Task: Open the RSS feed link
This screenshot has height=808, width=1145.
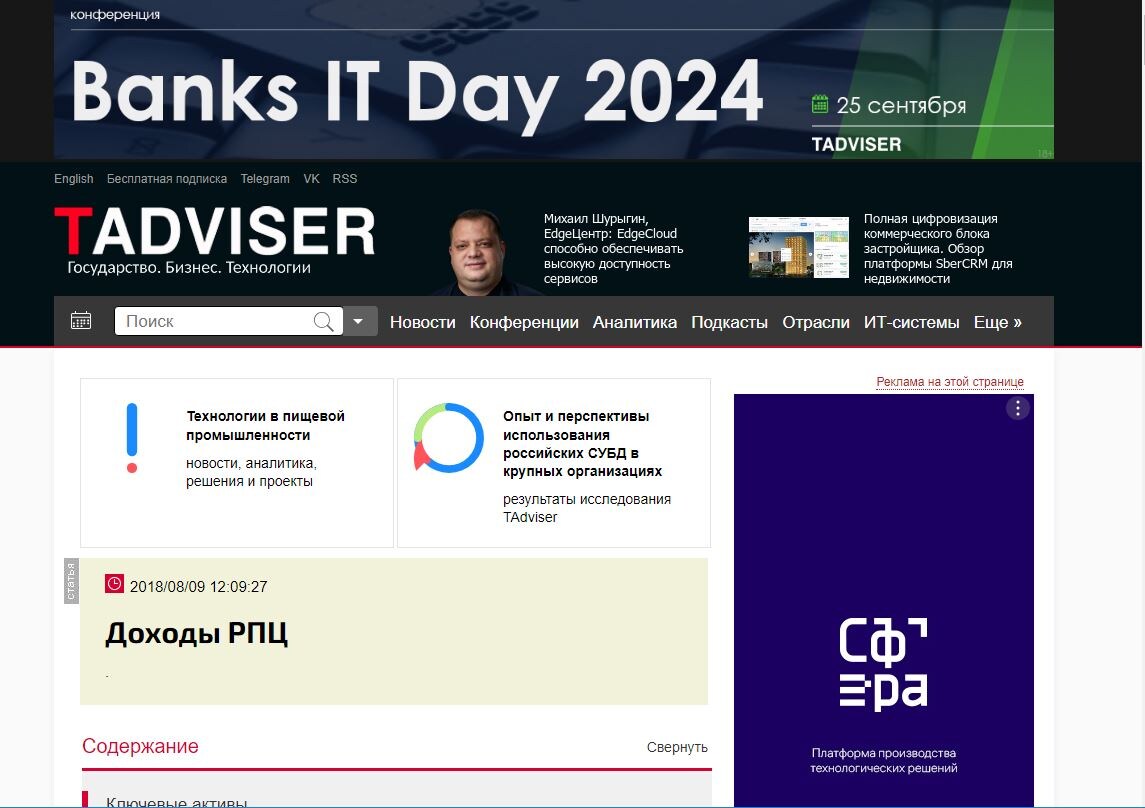Action: click(345, 179)
